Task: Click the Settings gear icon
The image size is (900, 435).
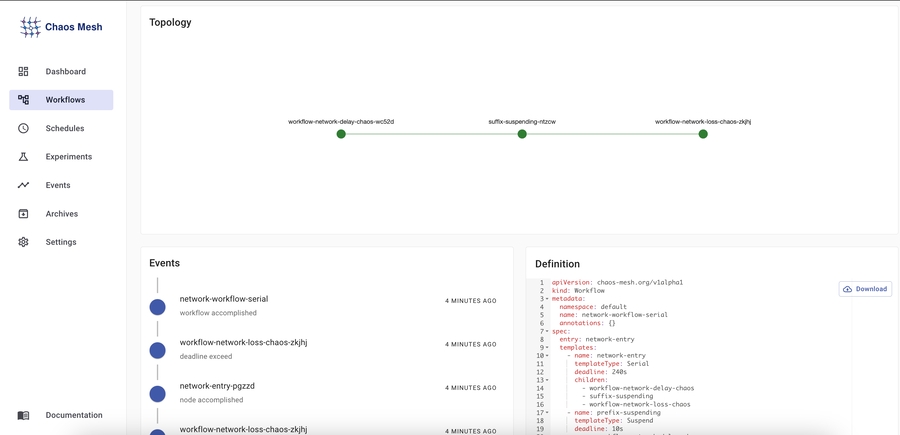Action: click(23, 242)
